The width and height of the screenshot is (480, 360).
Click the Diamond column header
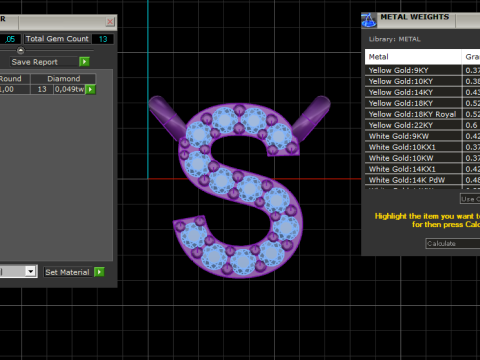click(63, 79)
